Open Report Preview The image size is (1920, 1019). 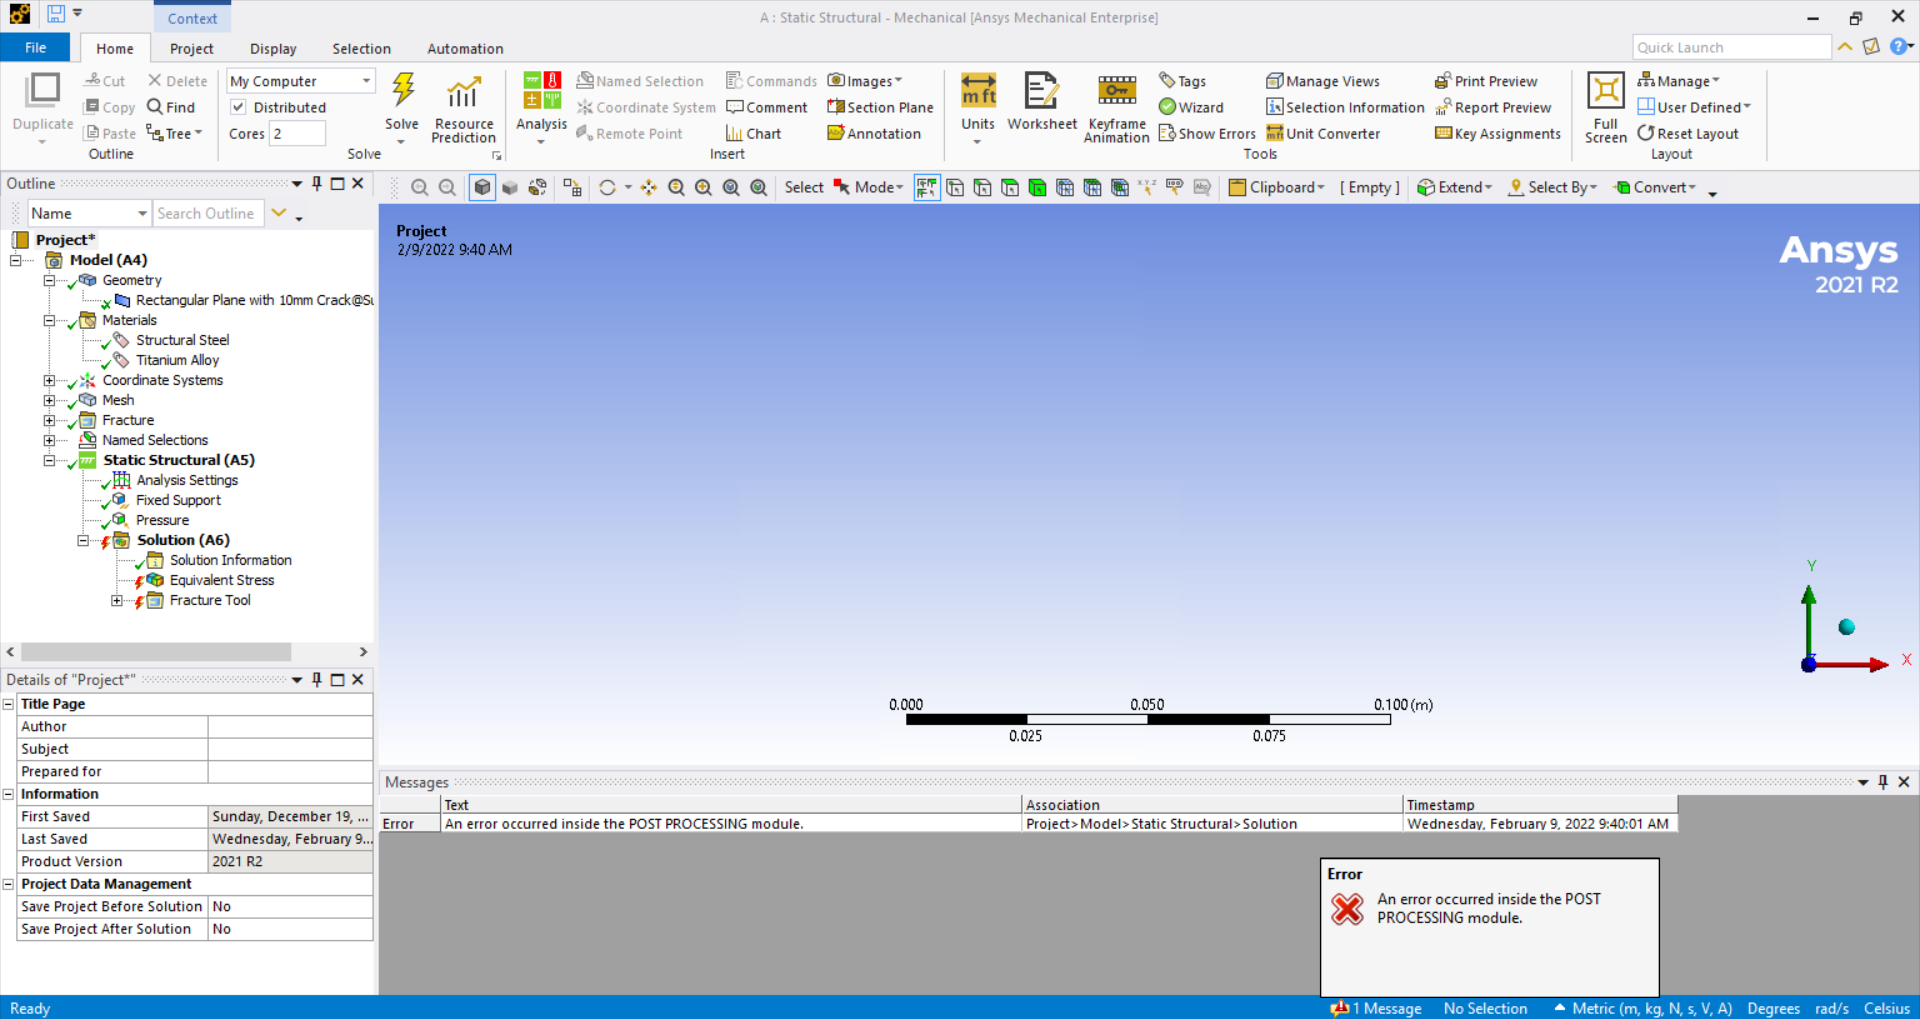(x=1493, y=107)
